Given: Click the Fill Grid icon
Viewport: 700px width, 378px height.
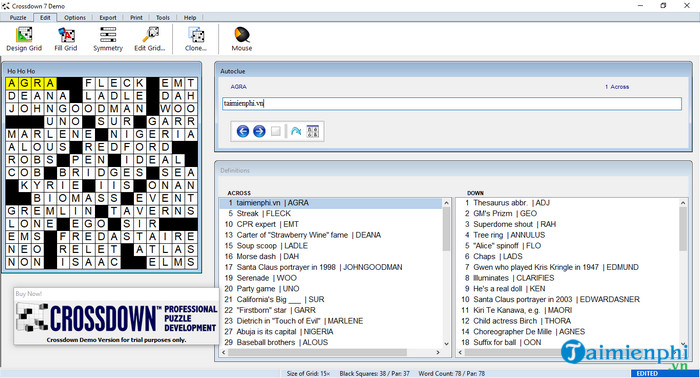Looking at the screenshot, I should coord(66,39).
